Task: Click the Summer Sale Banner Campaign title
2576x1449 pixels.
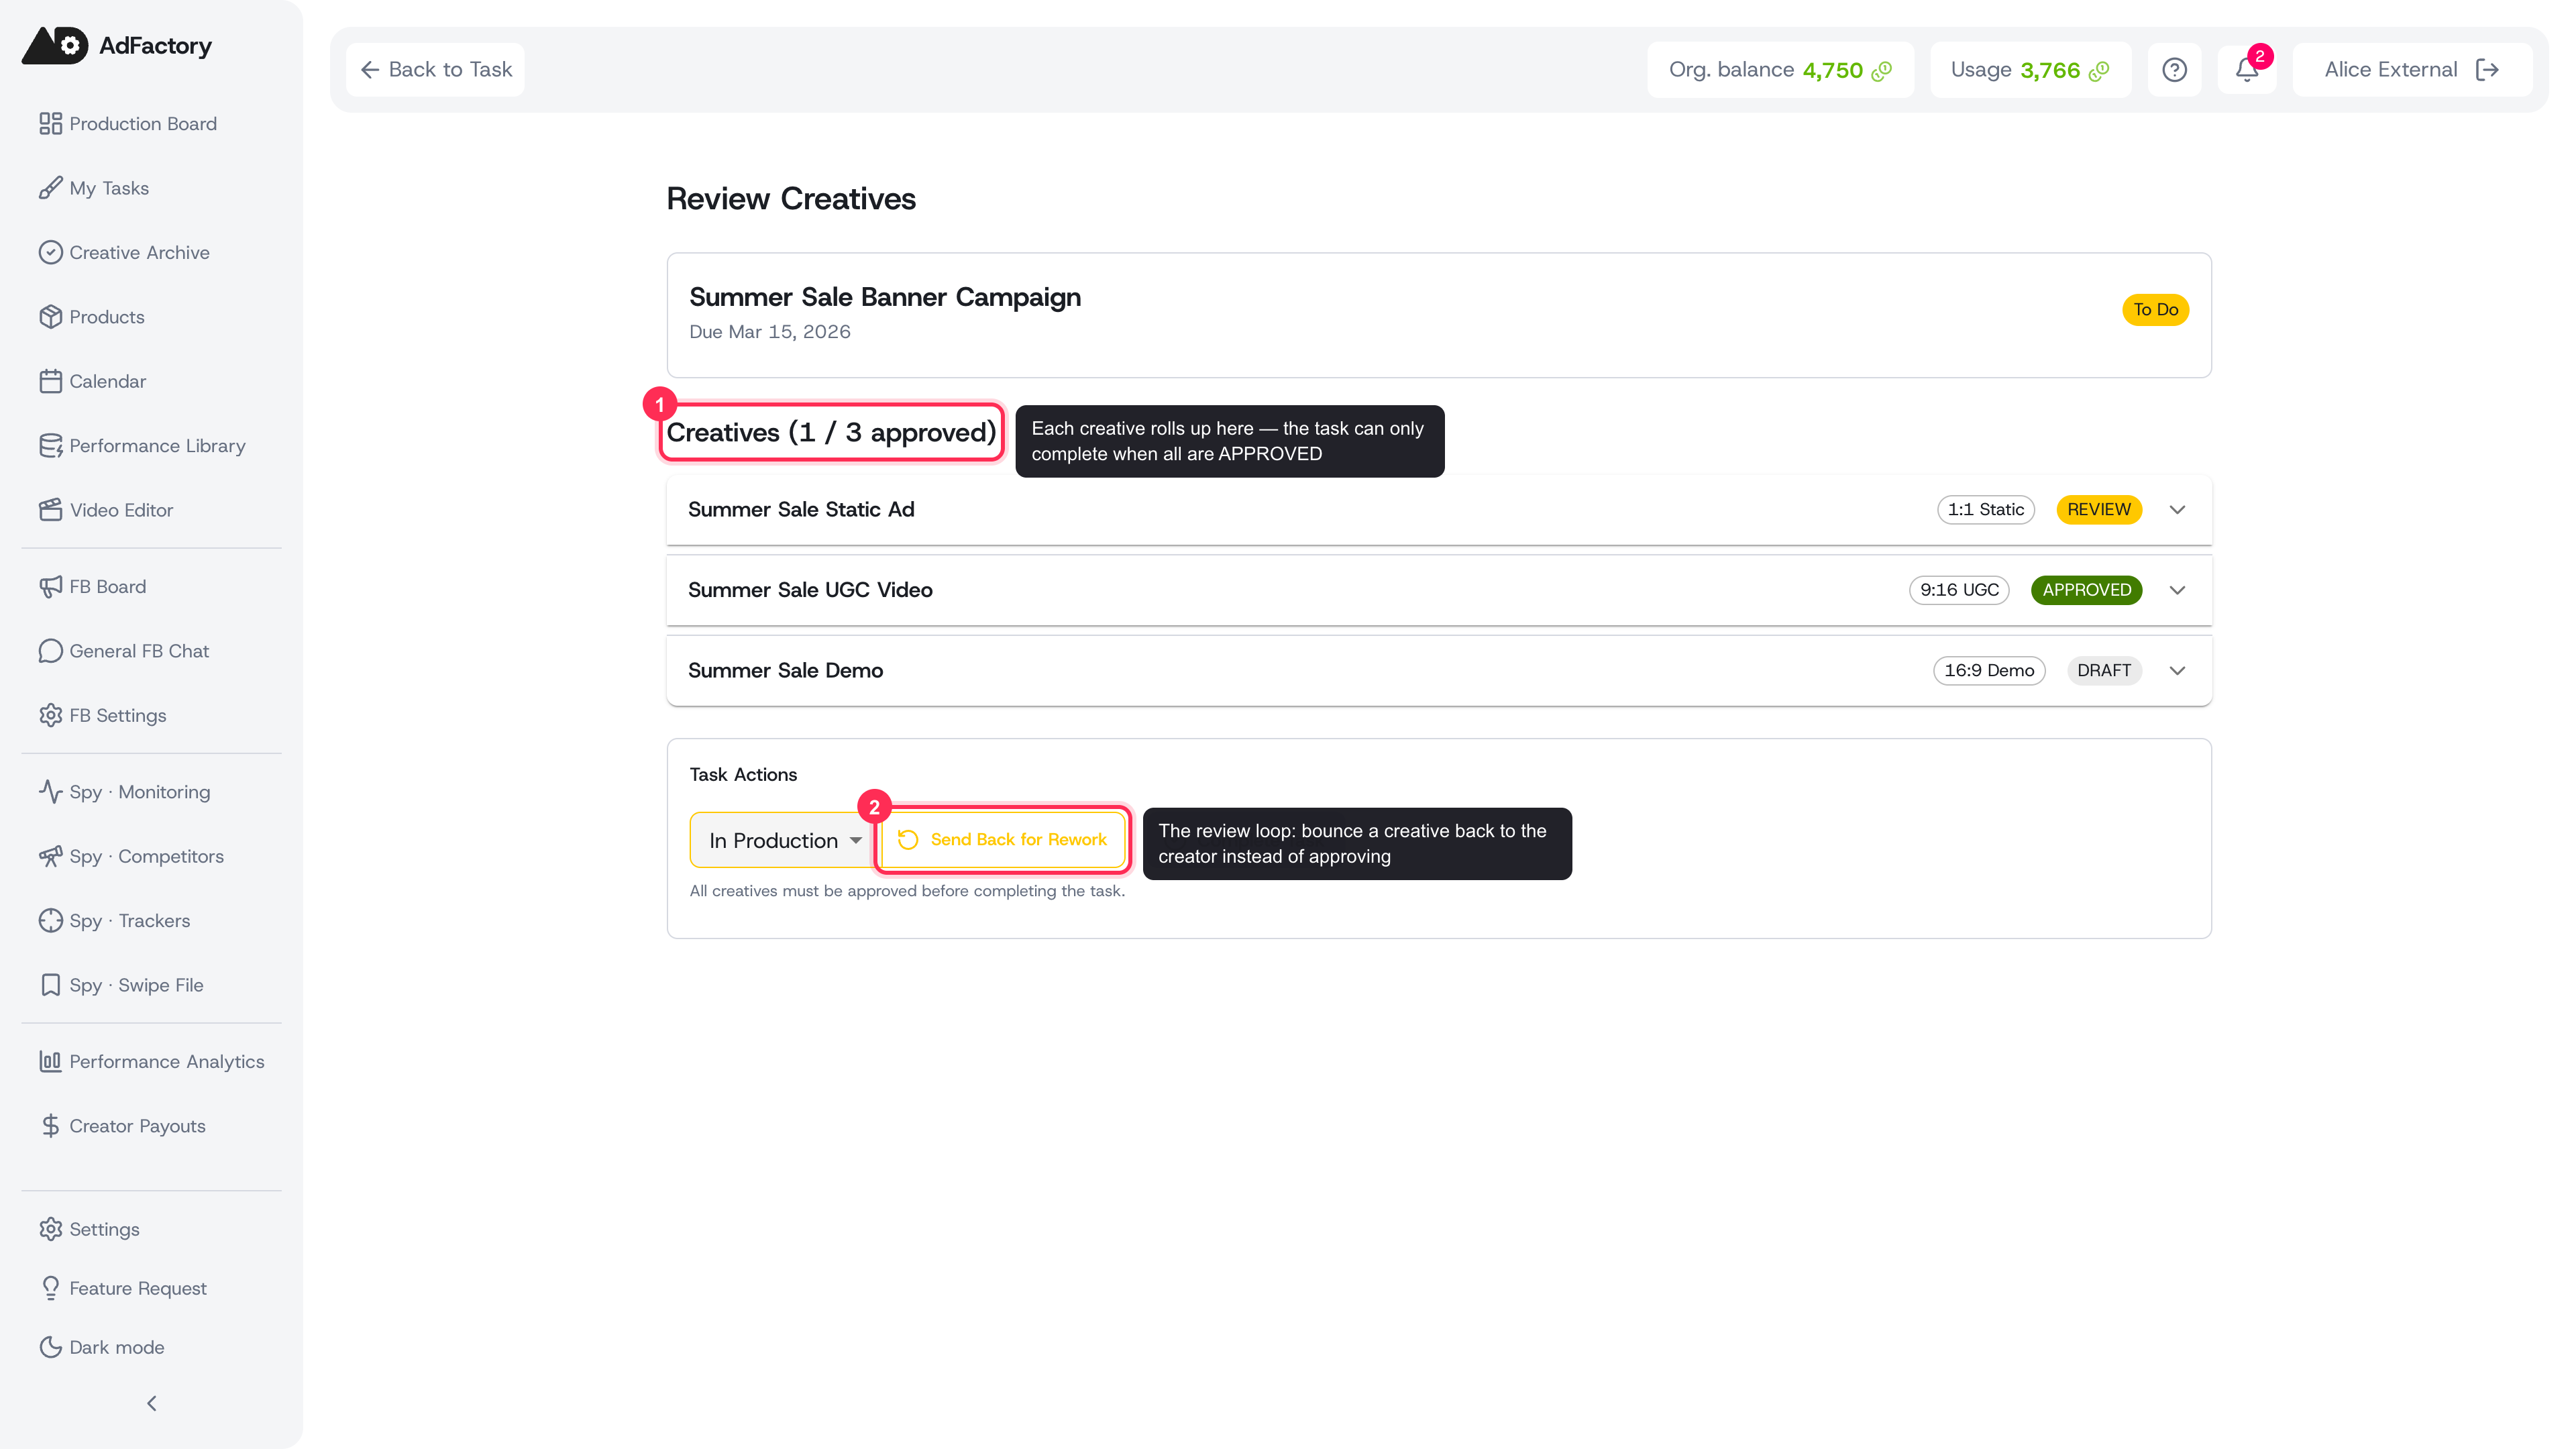Action: click(x=885, y=297)
